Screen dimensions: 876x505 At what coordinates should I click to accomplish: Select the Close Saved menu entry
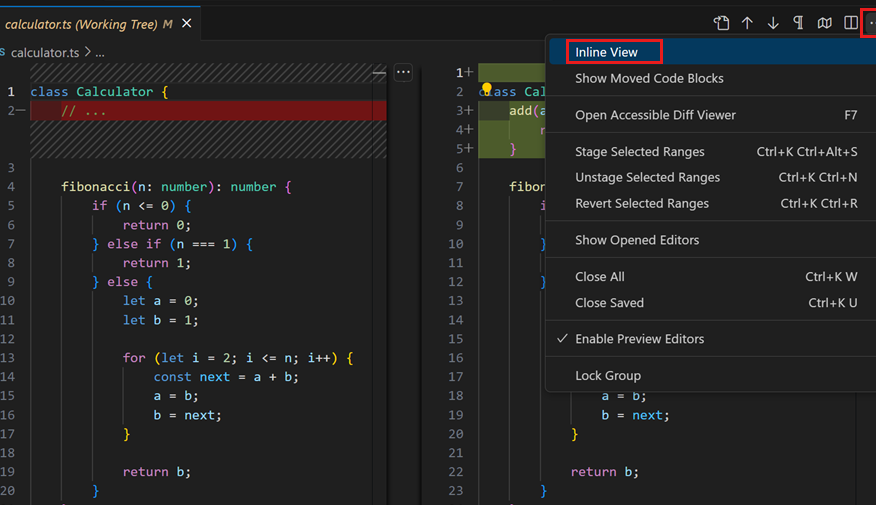[x=609, y=302]
